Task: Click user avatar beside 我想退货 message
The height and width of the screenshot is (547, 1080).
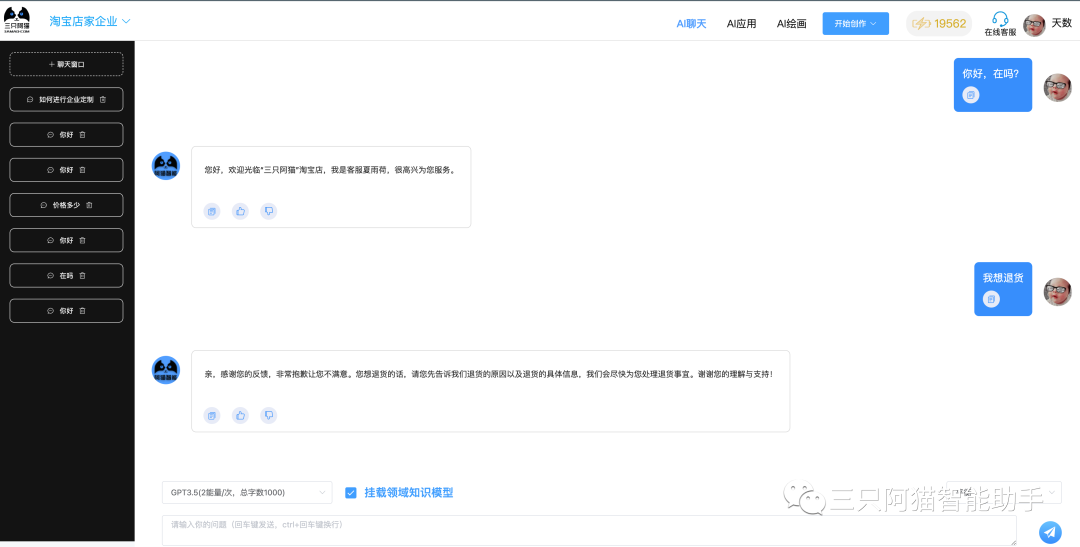Action: [1057, 292]
